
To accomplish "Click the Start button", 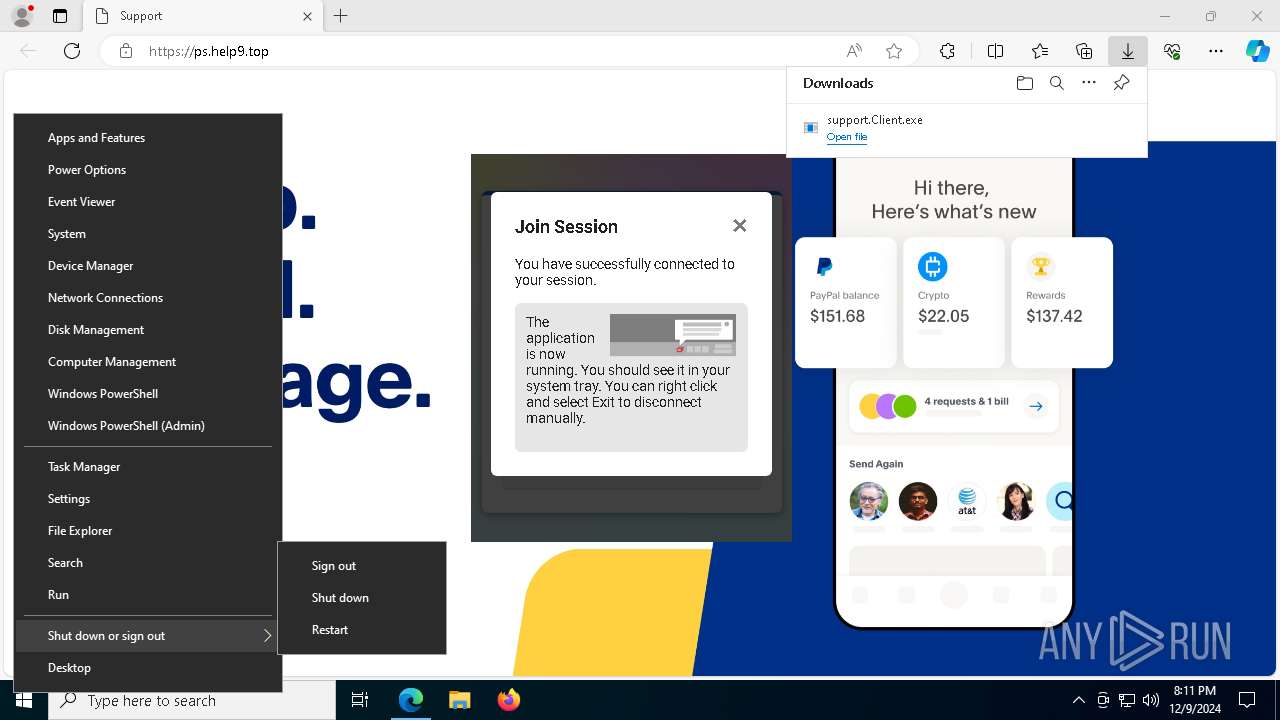I will click(x=24, y=700).
